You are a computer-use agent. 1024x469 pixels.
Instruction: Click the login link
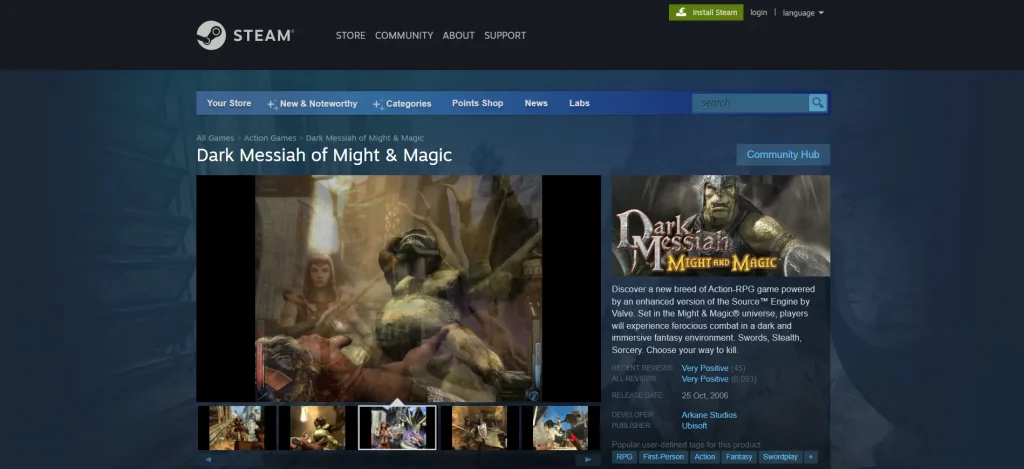pyautogui.click(x=758, y=12)
